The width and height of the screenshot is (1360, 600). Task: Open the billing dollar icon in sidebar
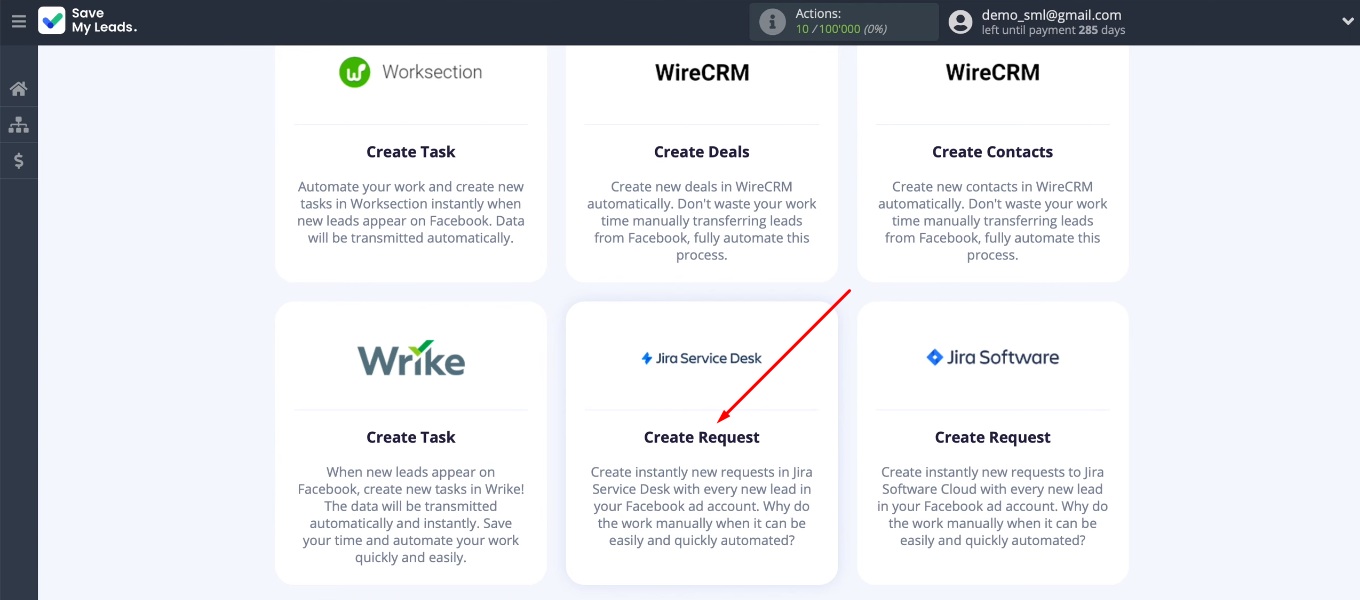tap(18, 161)
